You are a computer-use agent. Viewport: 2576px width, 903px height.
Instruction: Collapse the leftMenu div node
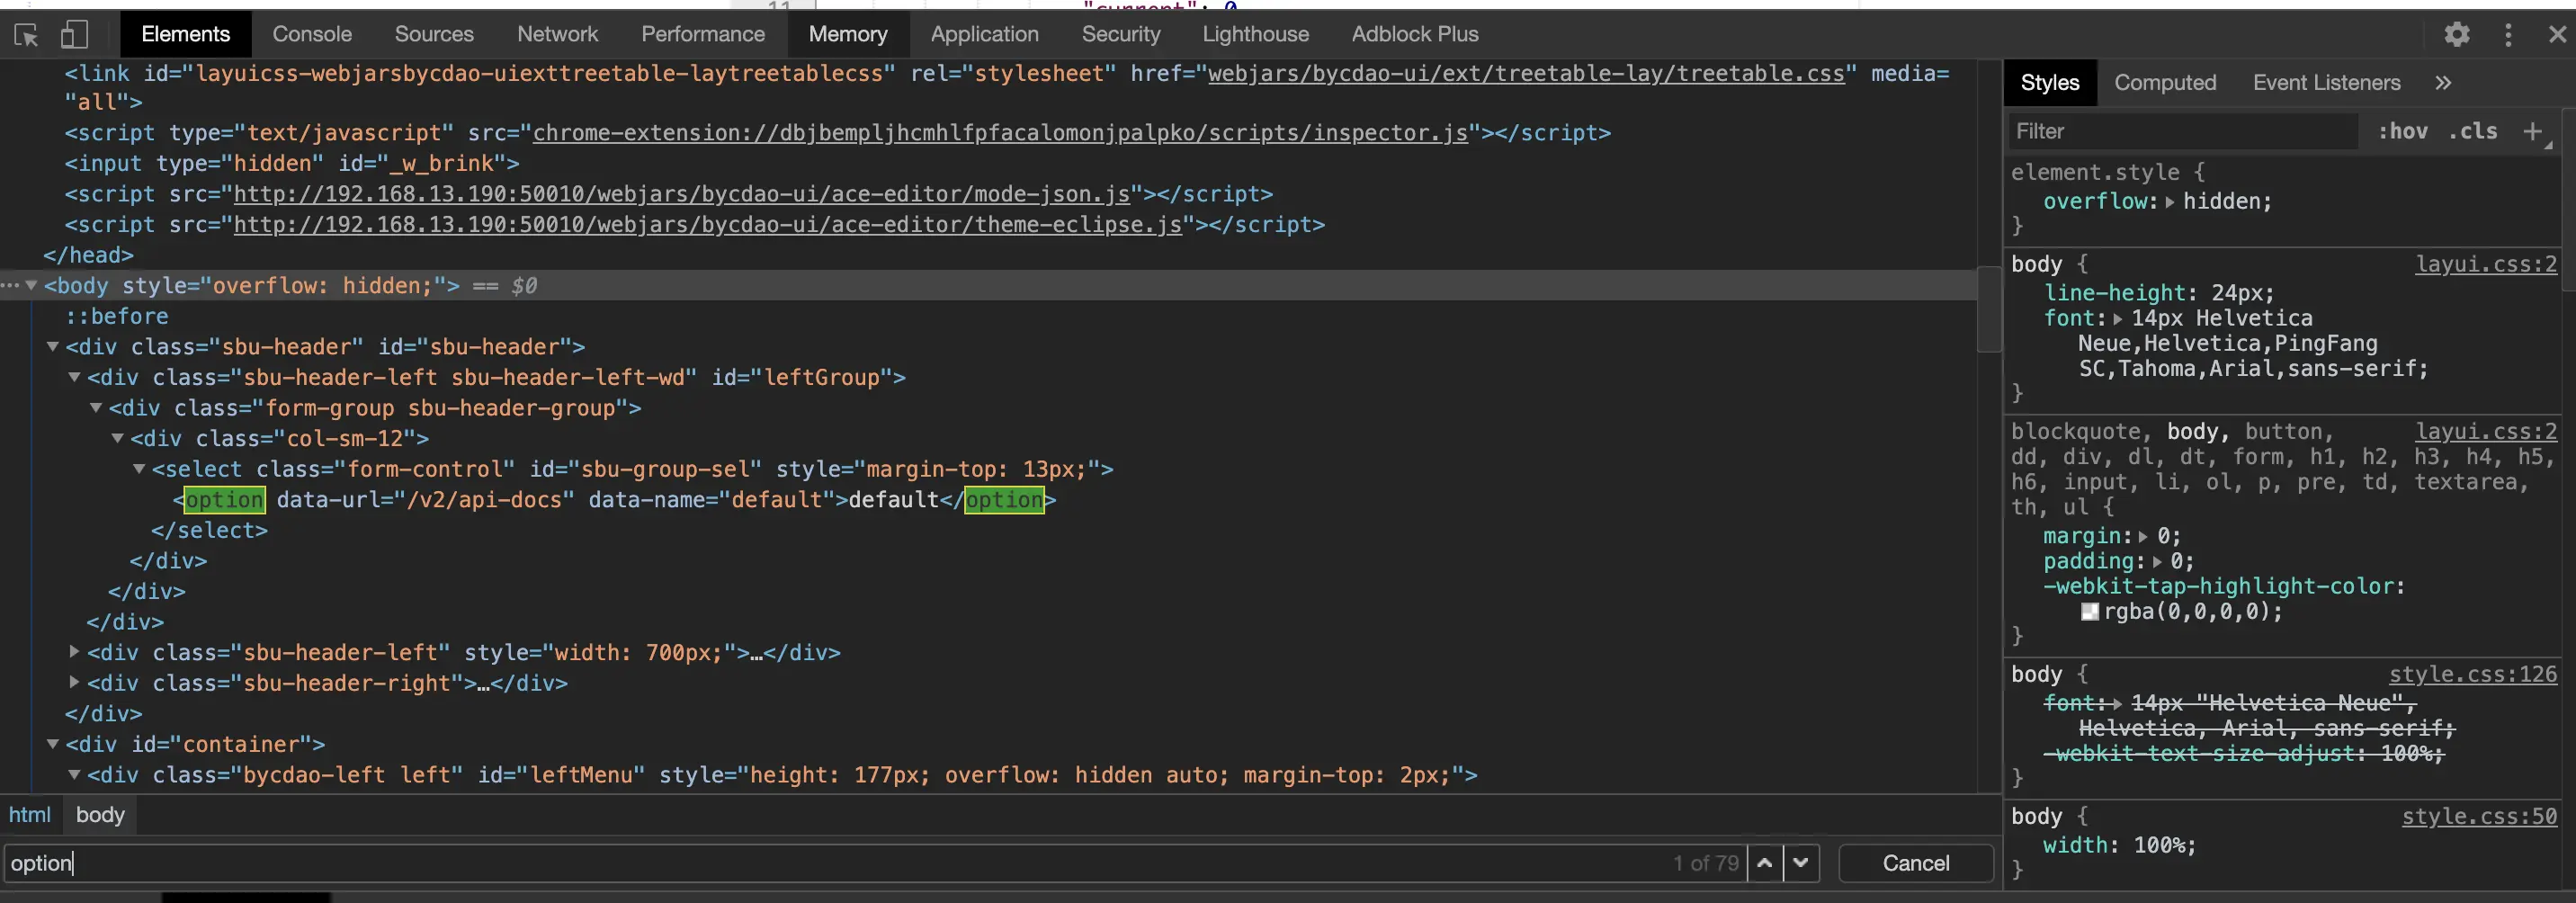74,774
